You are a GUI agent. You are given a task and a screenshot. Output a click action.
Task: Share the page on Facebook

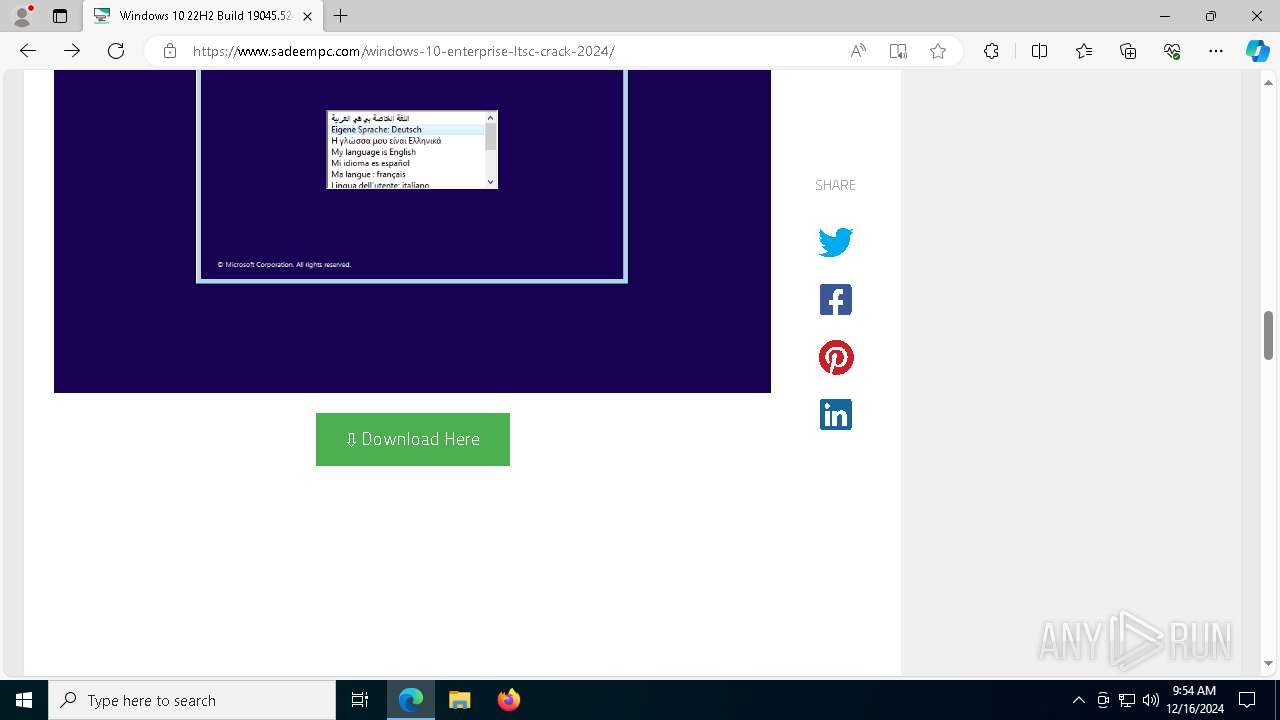click(835, 300)
